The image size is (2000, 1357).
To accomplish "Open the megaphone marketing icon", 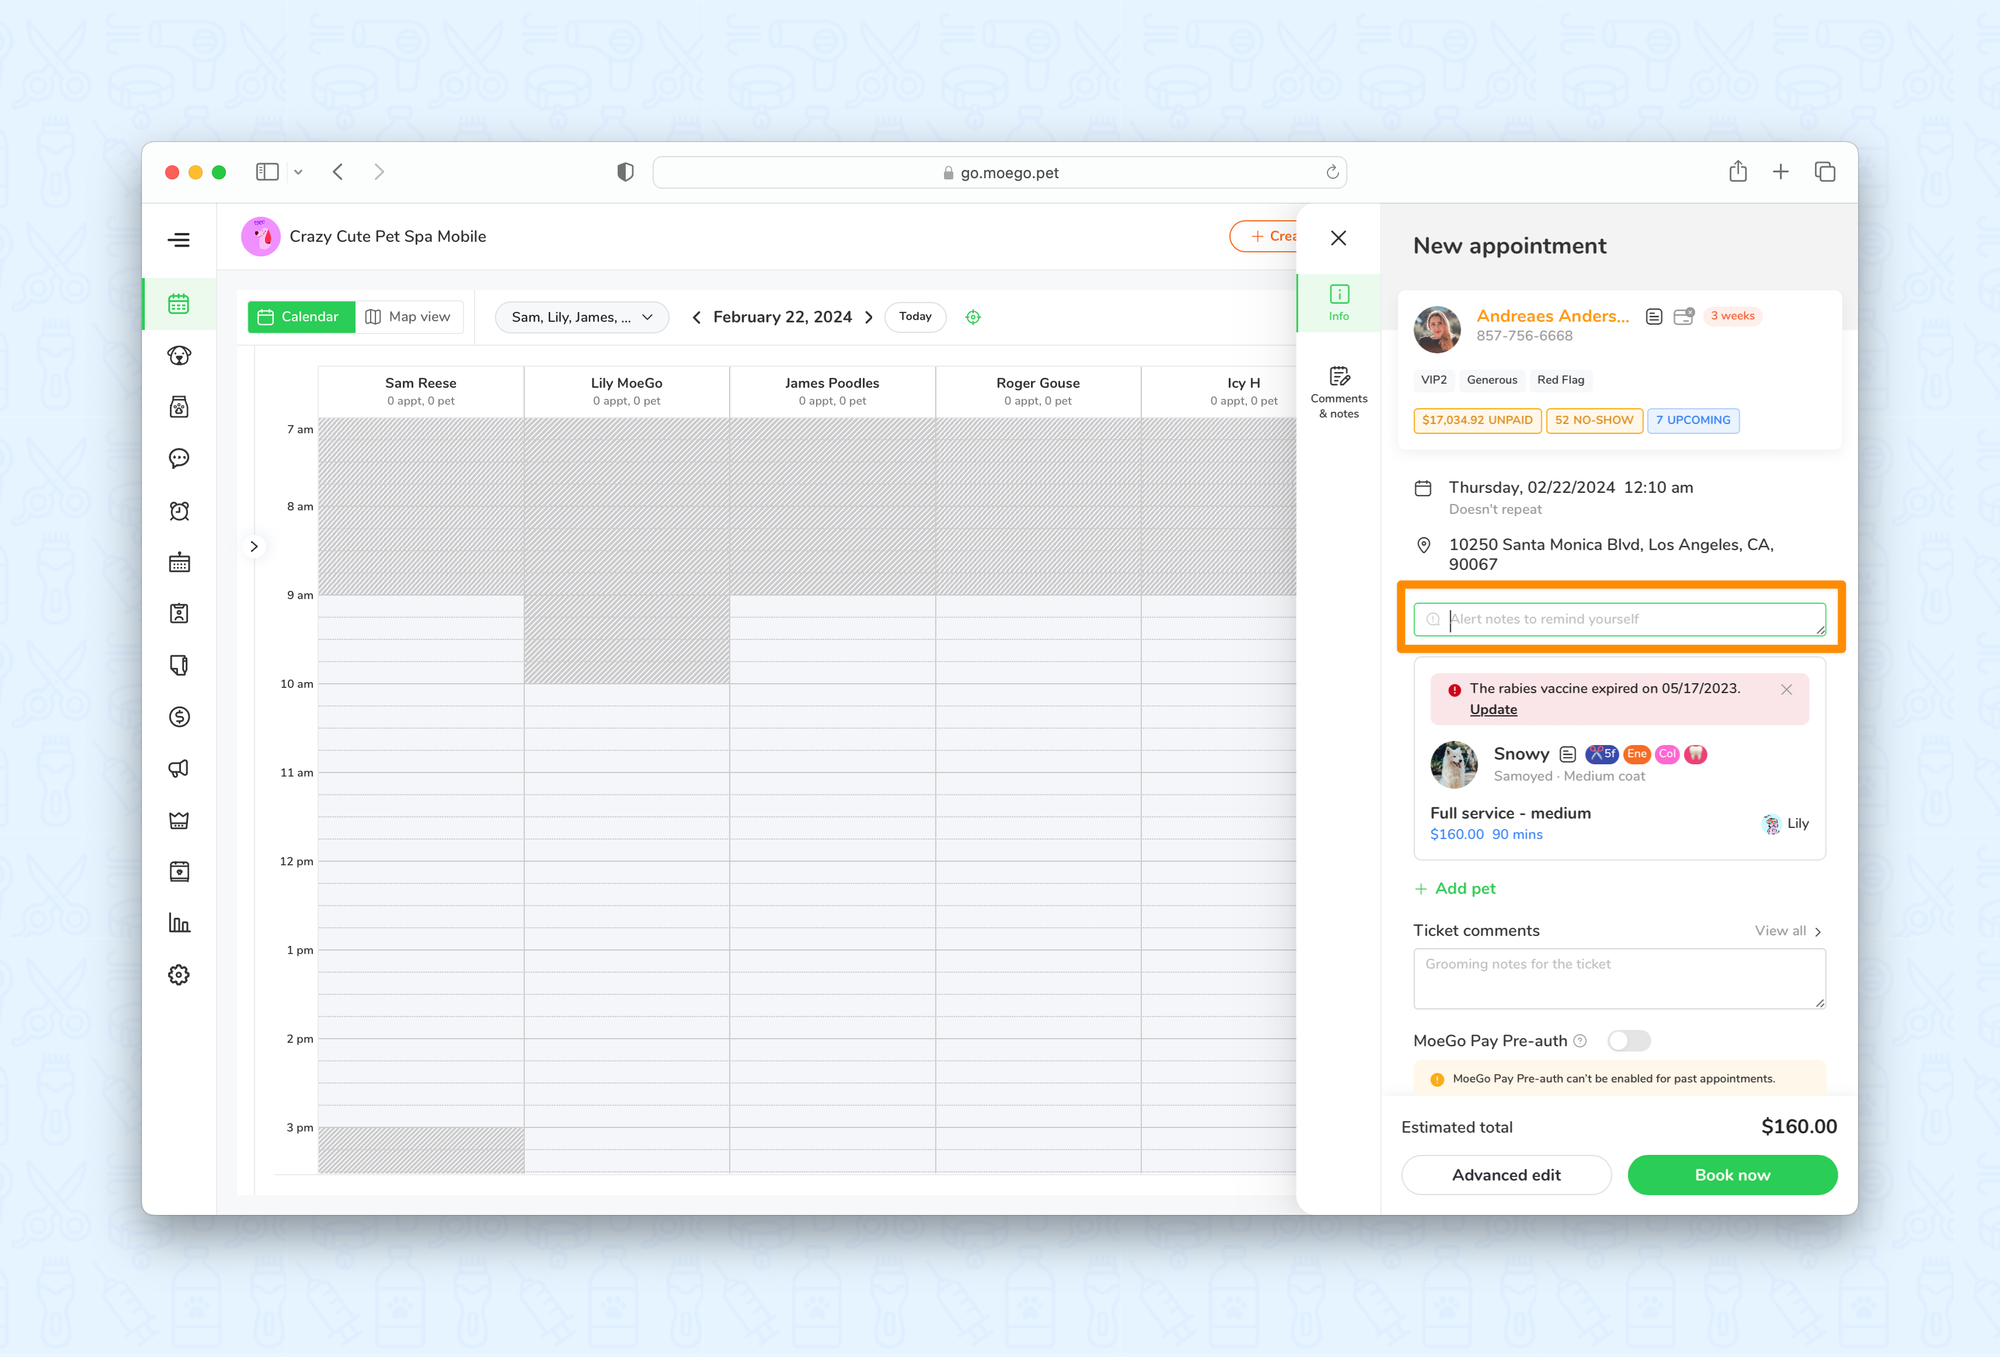I will [x=179, y=769].
